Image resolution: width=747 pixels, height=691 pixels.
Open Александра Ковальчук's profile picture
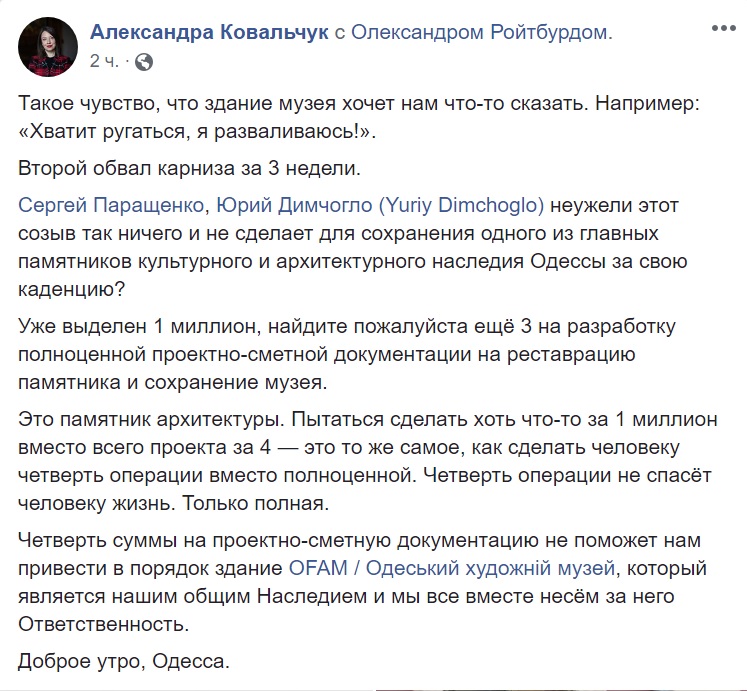48,47
